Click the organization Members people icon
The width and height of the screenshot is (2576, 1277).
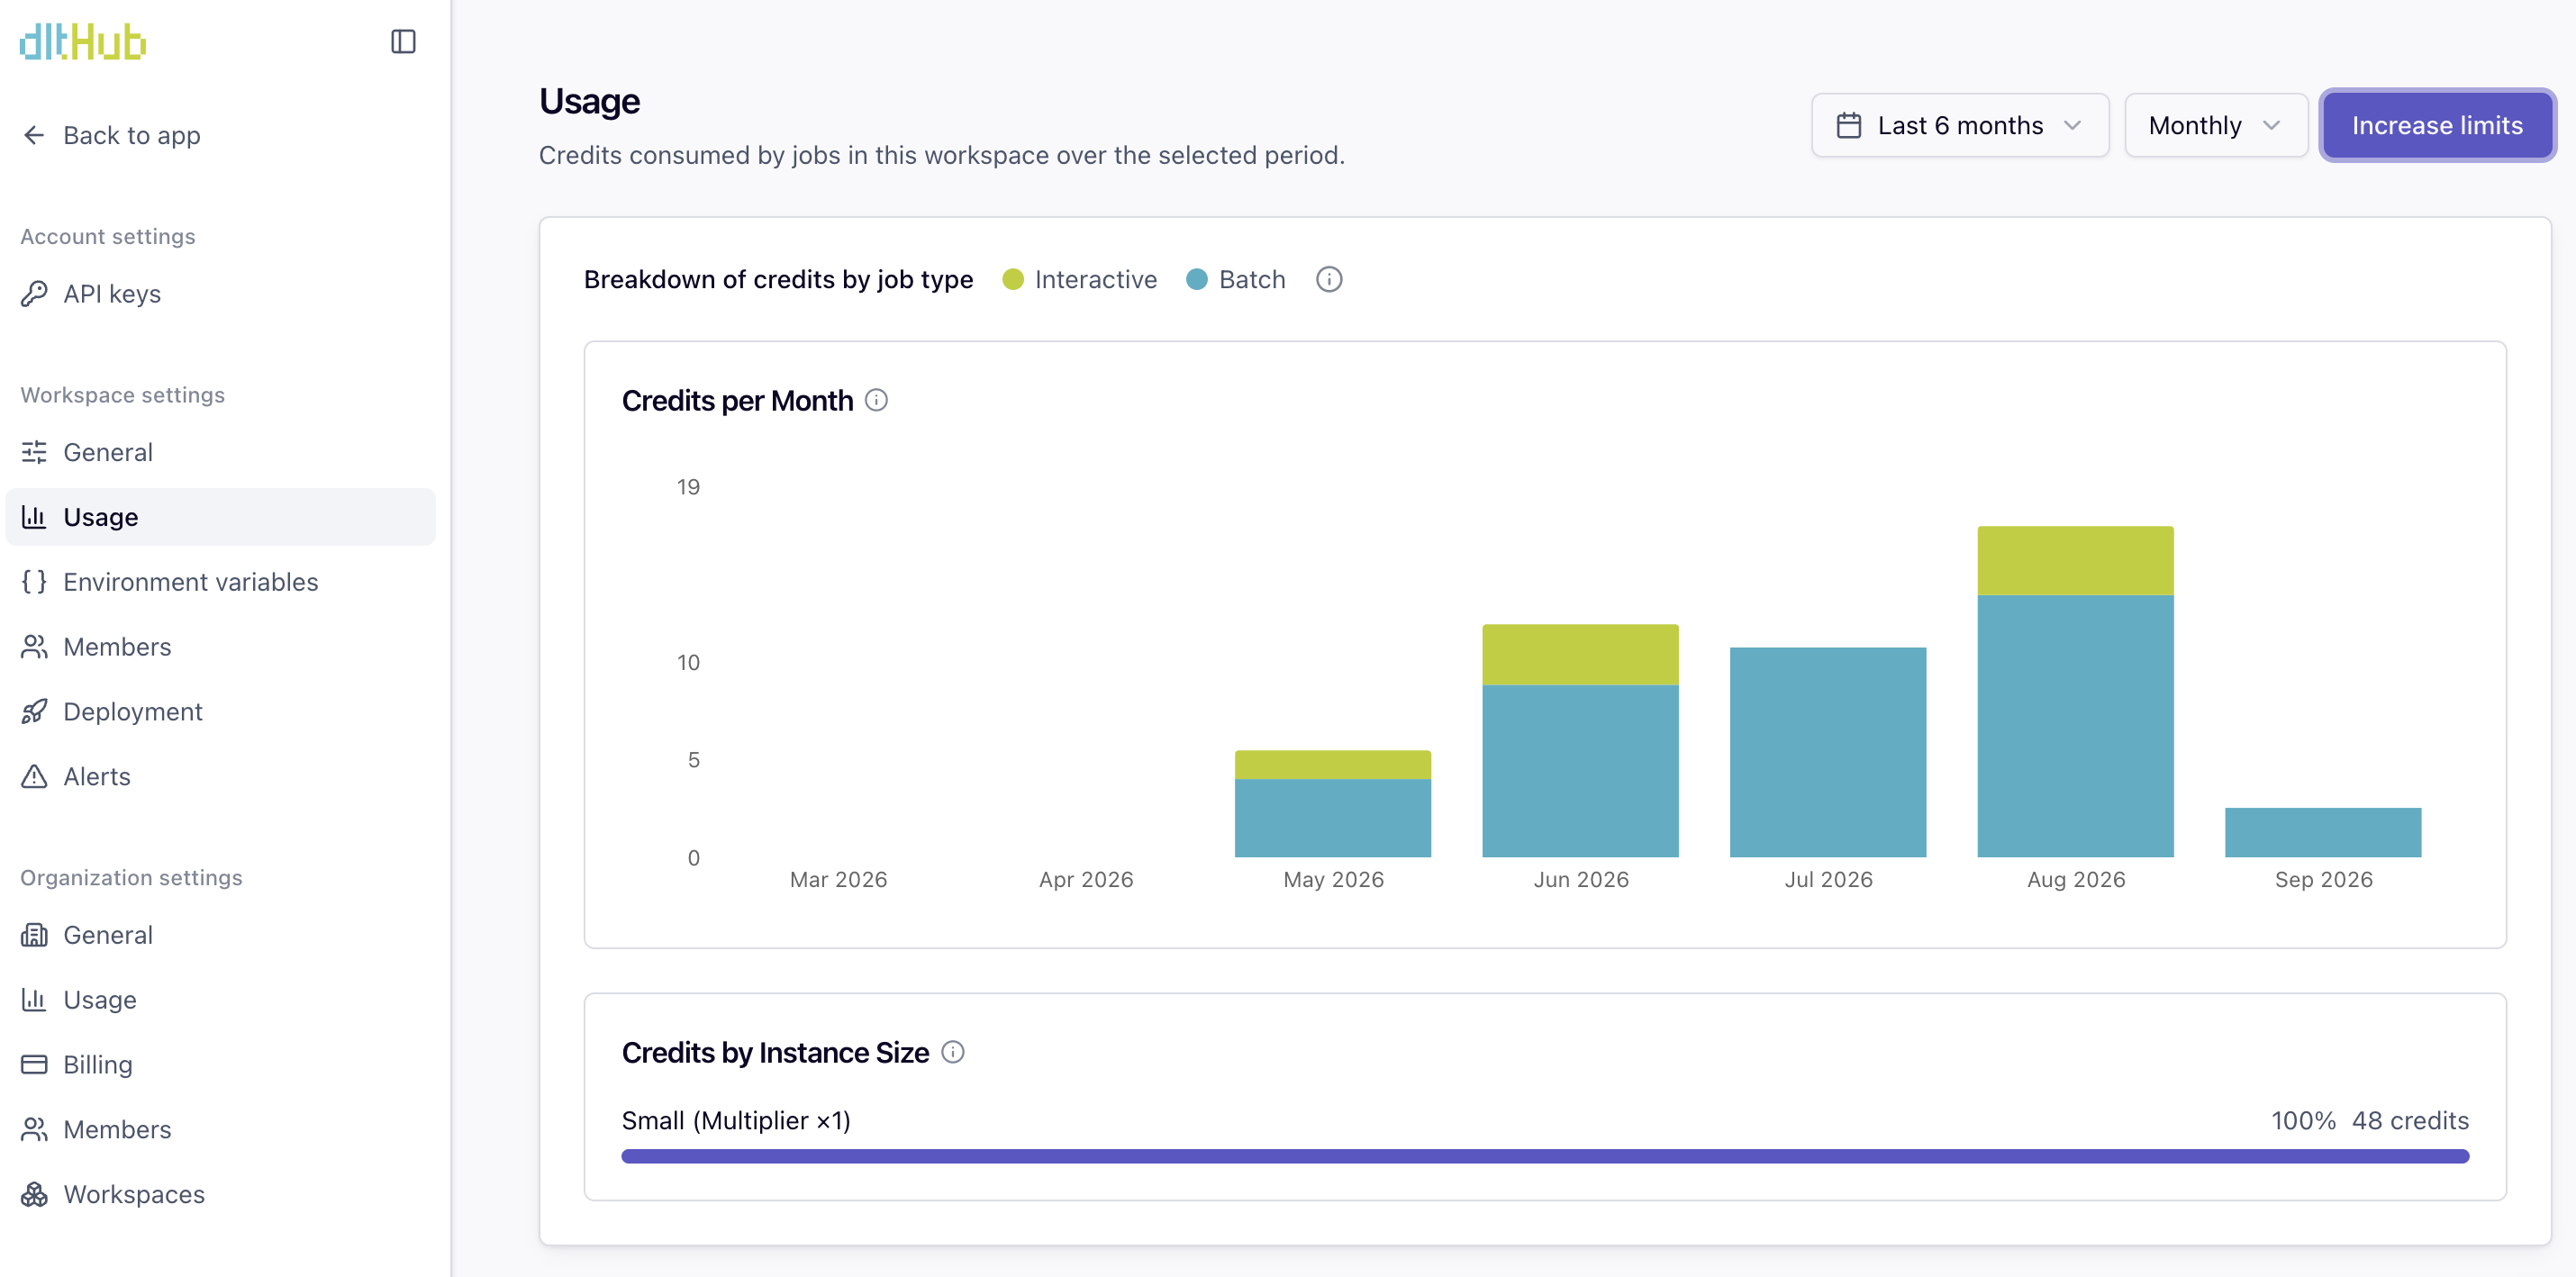(35, 1130)
